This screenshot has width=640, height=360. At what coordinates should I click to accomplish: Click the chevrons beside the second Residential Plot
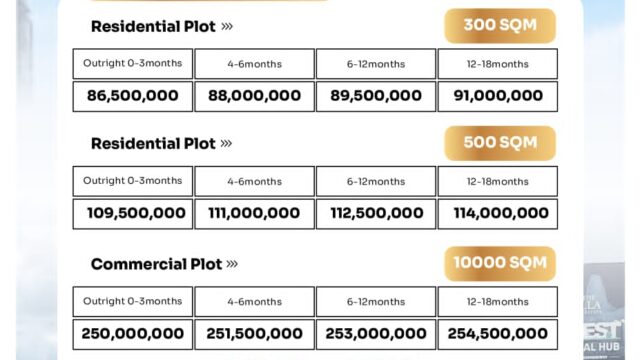[226, 143]
